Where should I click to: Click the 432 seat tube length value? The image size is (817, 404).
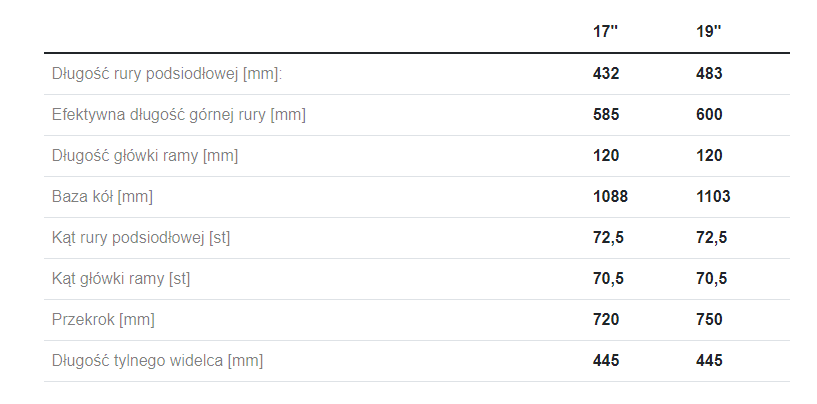tap(607, 73)
